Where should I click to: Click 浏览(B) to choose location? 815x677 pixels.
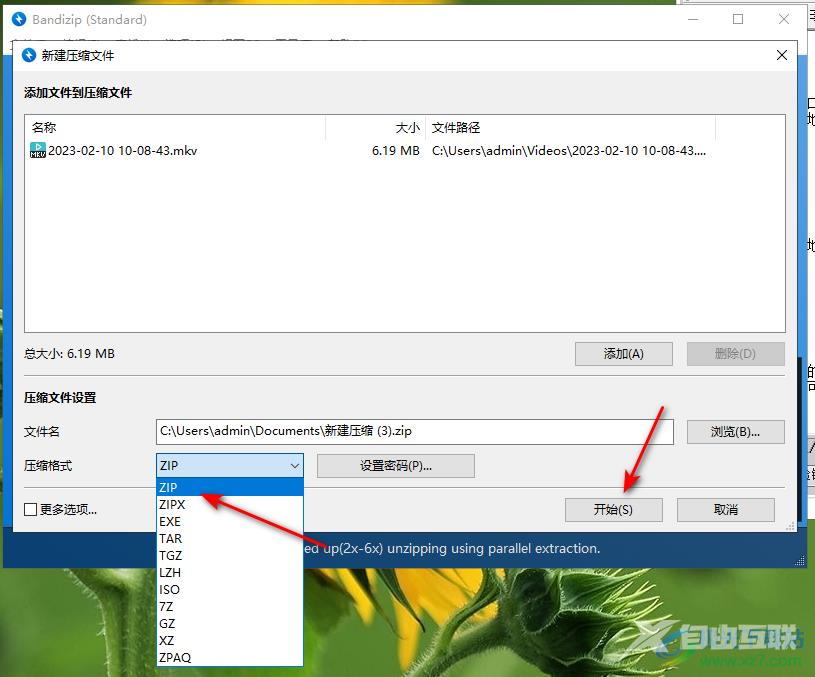(735, 432)
